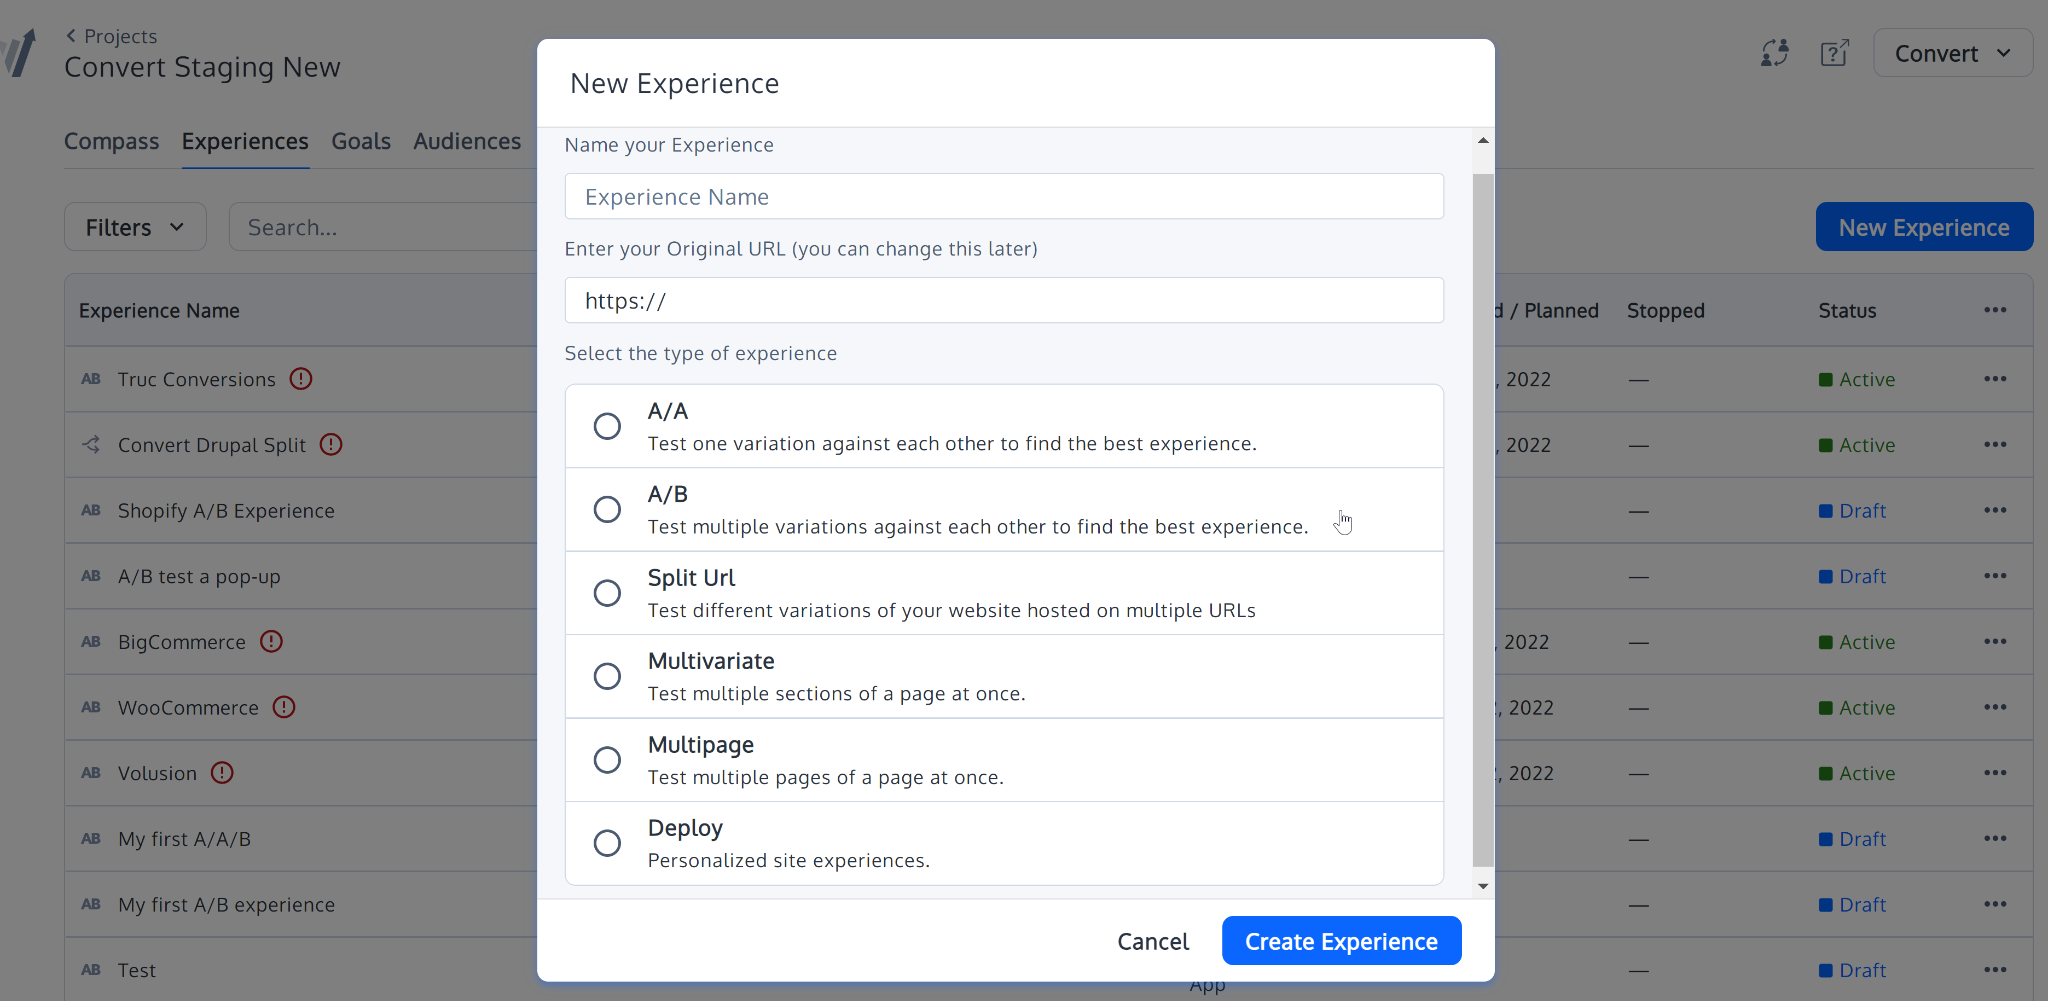Open the Goals tab
Image resolution: width=2048 pixels, height=1001 pixels.
pyautogui.click(x=361, y=141)
